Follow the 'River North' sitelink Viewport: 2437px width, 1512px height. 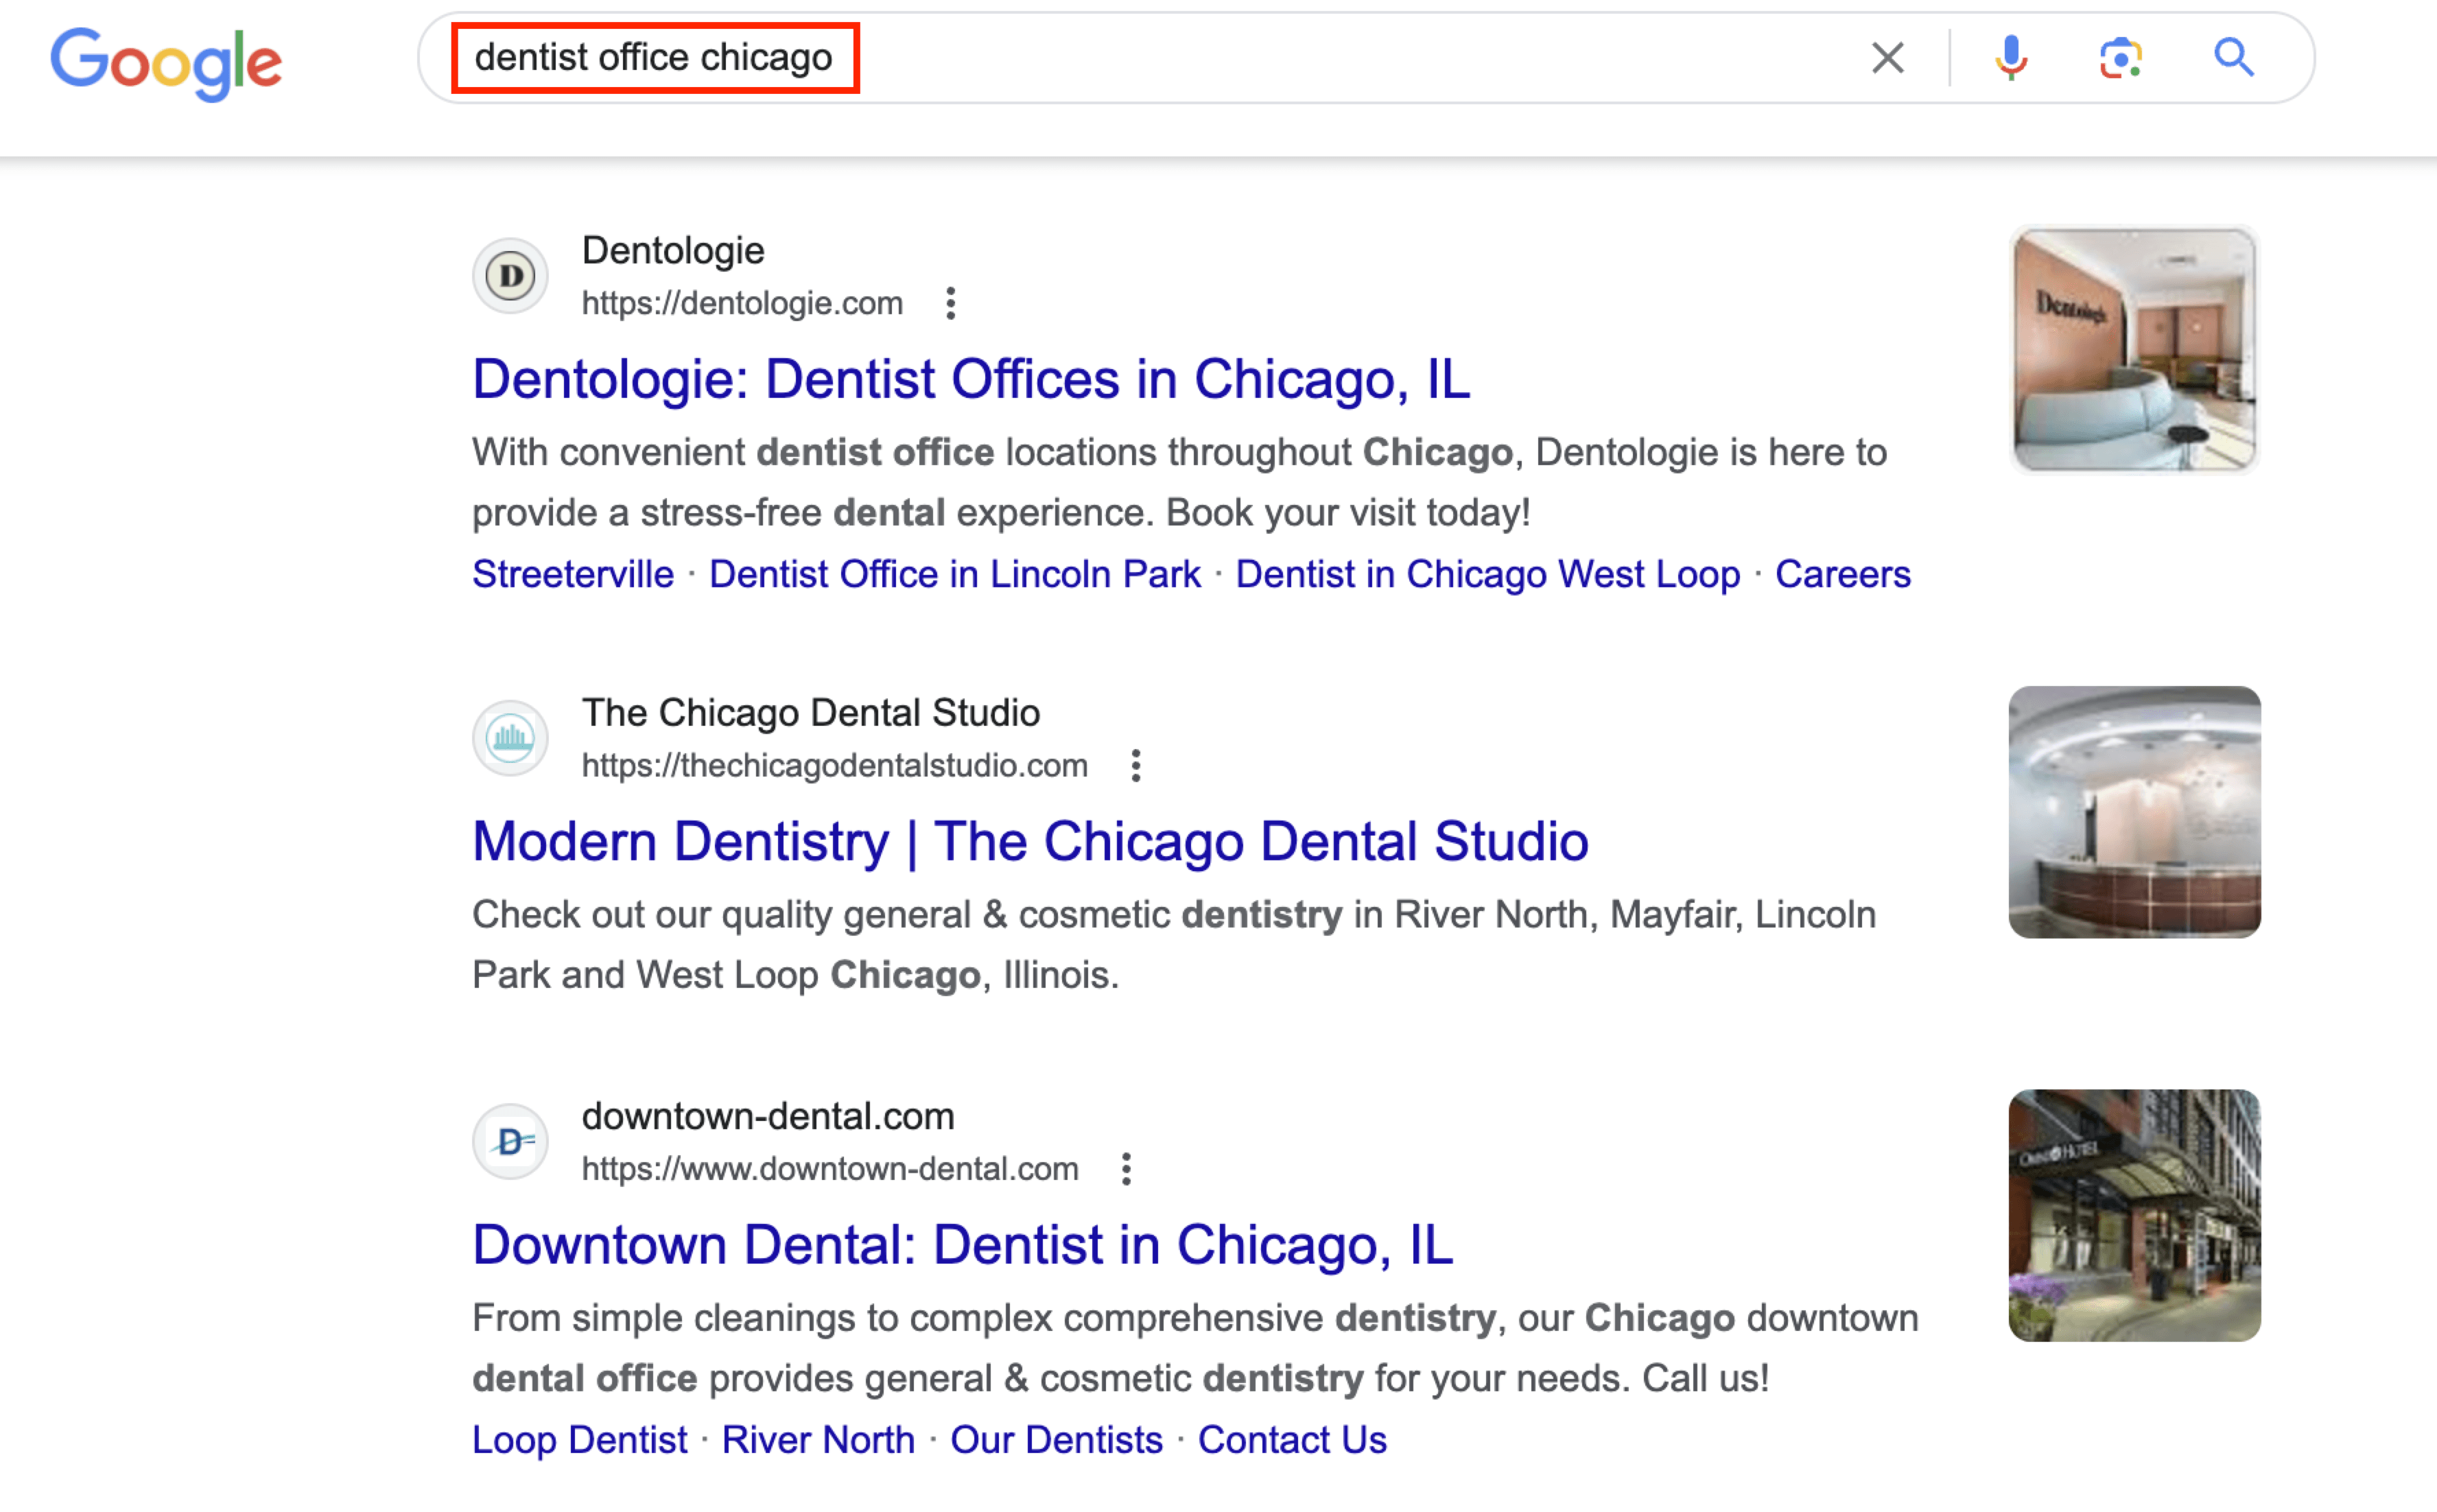coord(818,1440)
